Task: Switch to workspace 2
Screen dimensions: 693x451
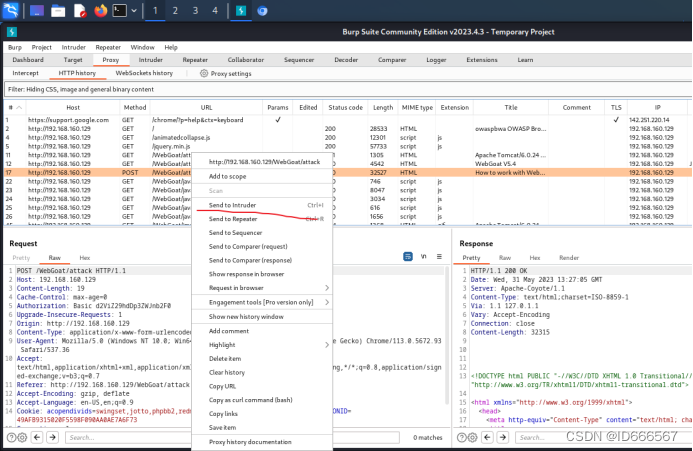Action: point(175,11)
